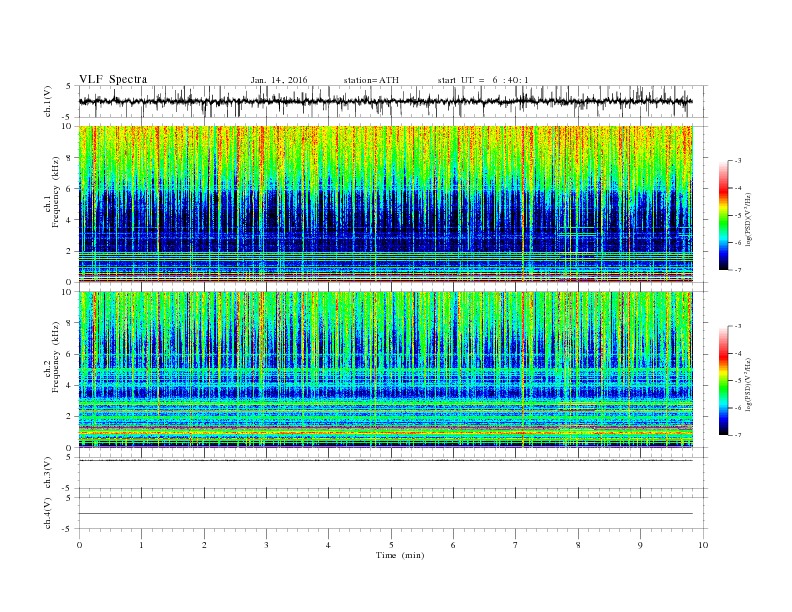Click the ch.1 waveform trace panel
792x612 pixels.
[393, 101]
